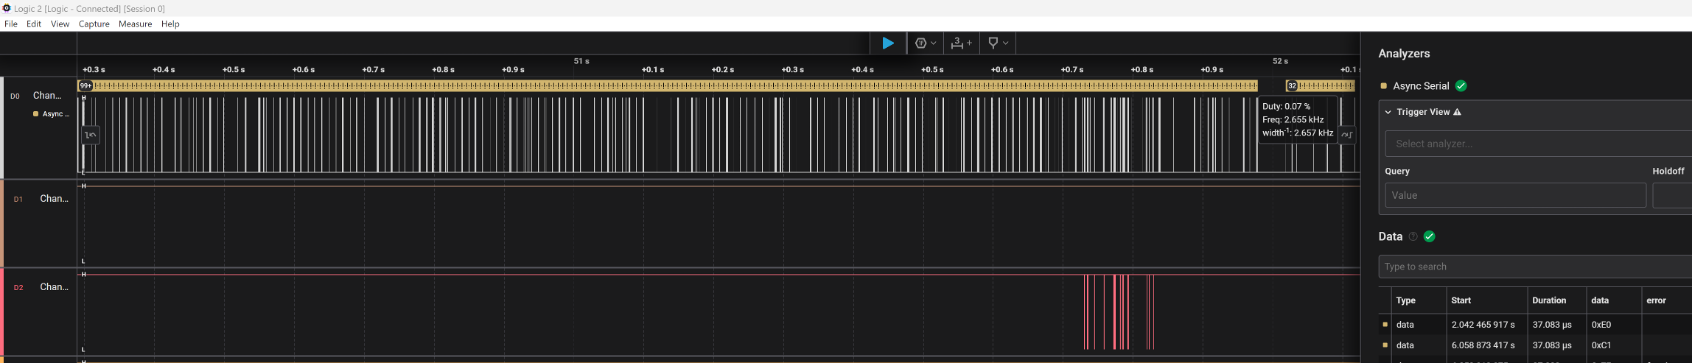
Task: Collapse the Trigger View section
Action: 1388,112
